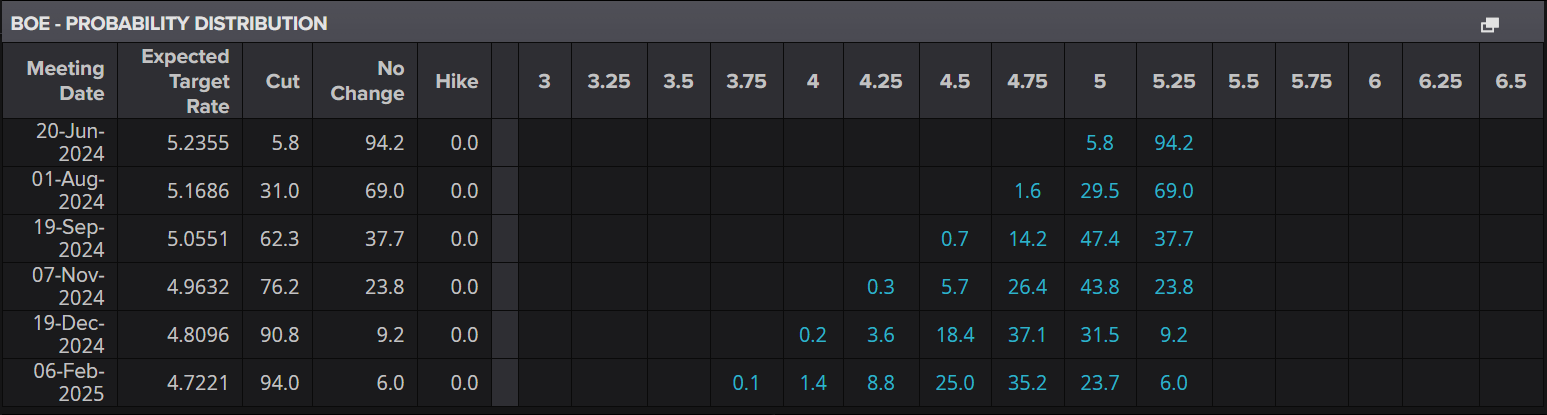1547x415 pixels.
Task: Select the '4.25' rate column header
Action: coord(881,81)
